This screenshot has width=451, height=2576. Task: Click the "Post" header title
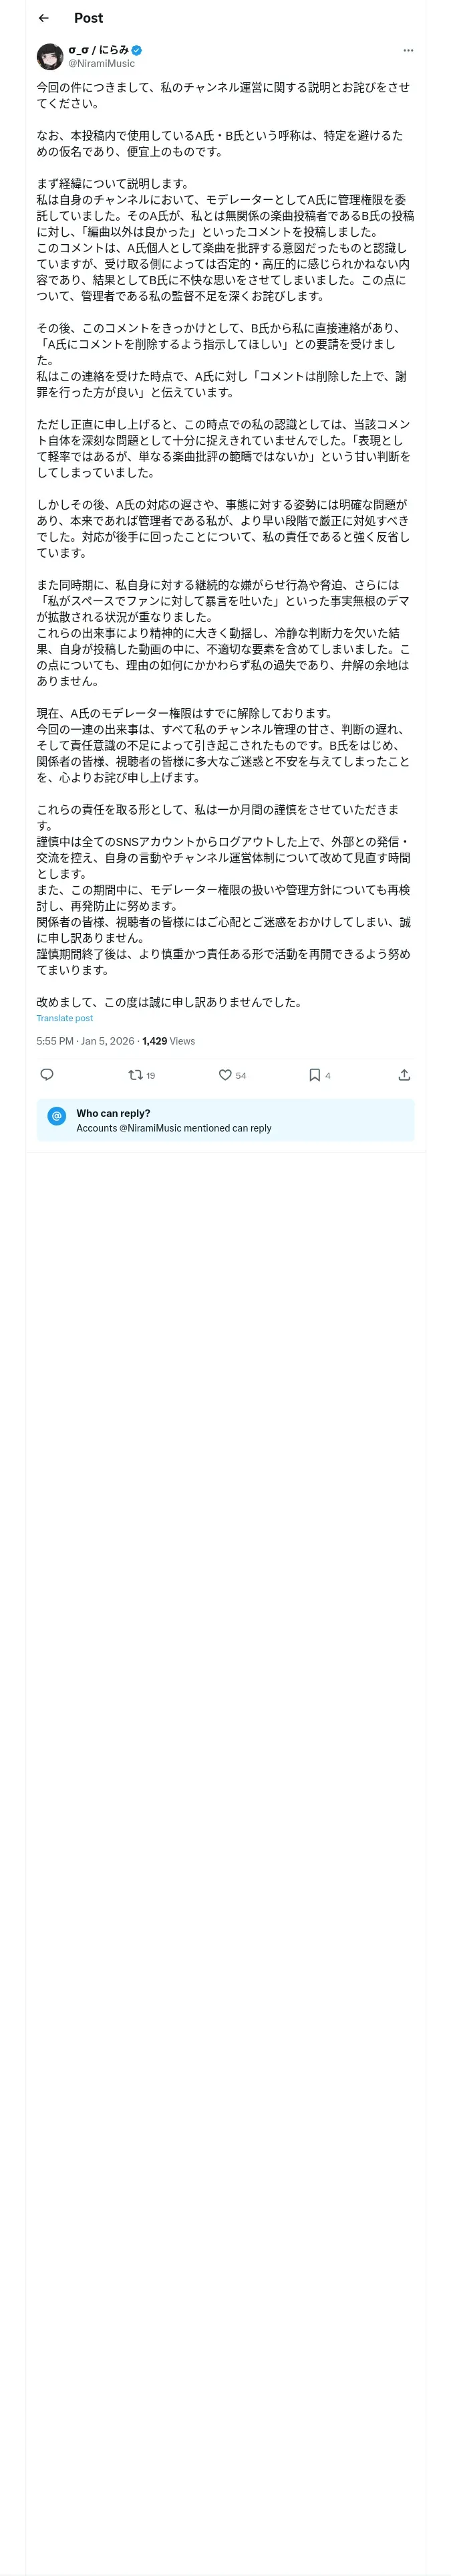88,18
